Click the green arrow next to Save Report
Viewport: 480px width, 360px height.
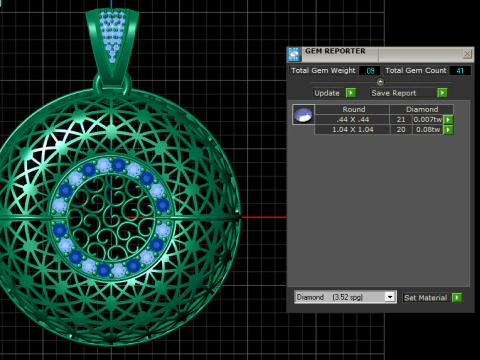442,93
